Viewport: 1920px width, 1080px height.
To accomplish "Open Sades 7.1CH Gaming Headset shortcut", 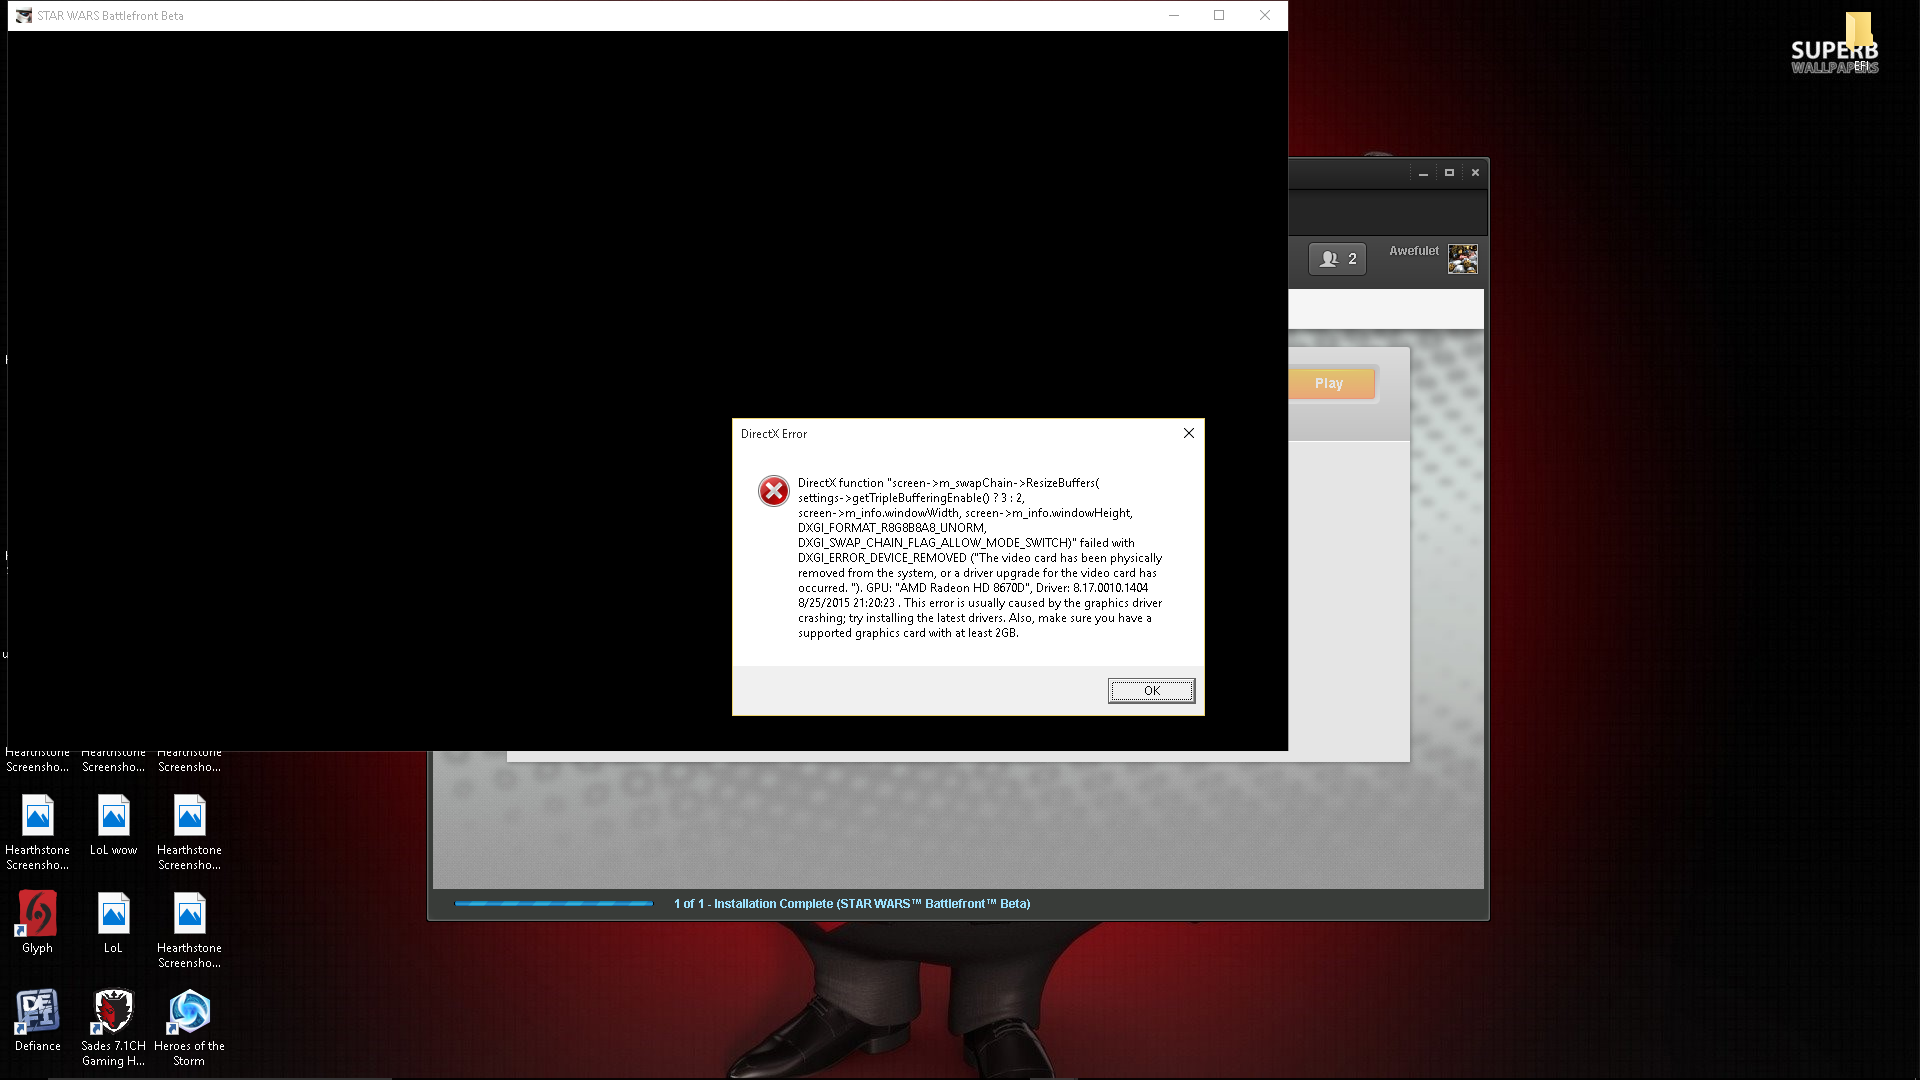I will [x=113, y=1013].
